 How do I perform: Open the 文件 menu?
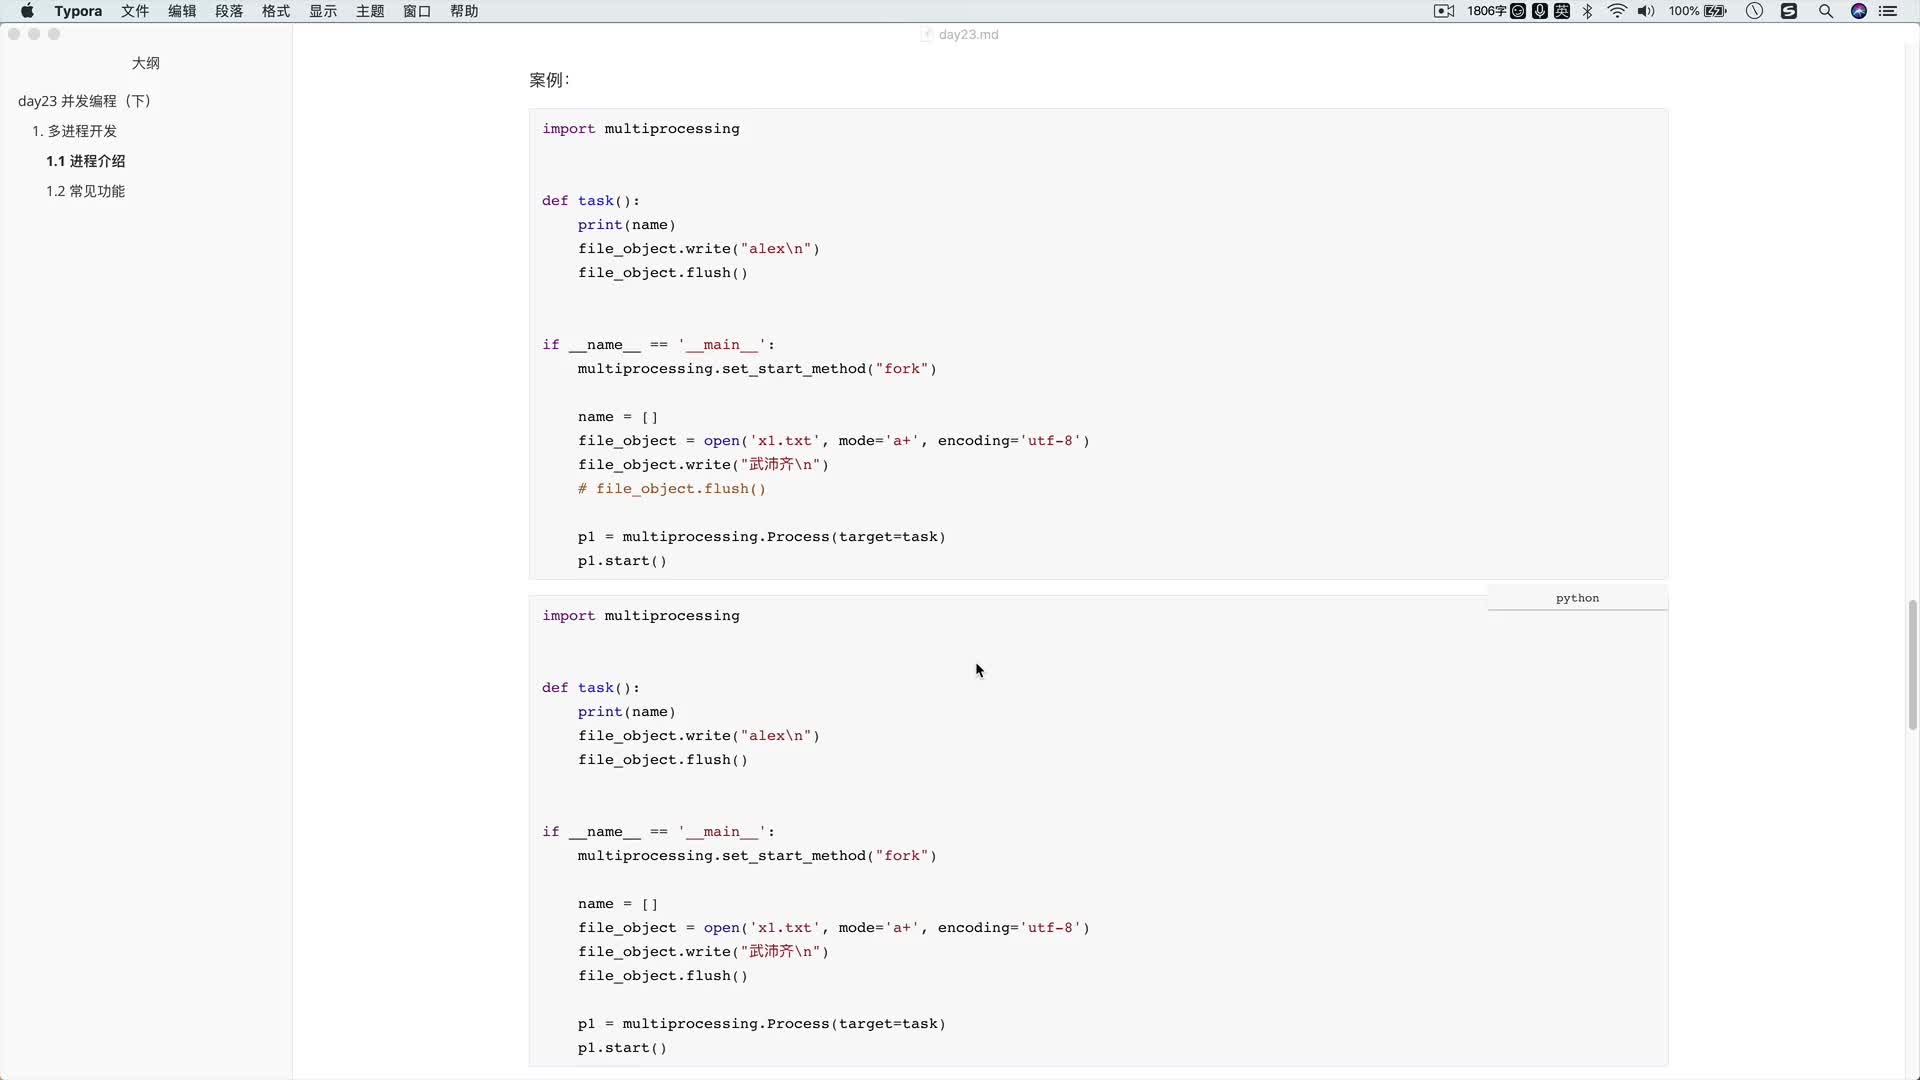(x=135, y=11)
